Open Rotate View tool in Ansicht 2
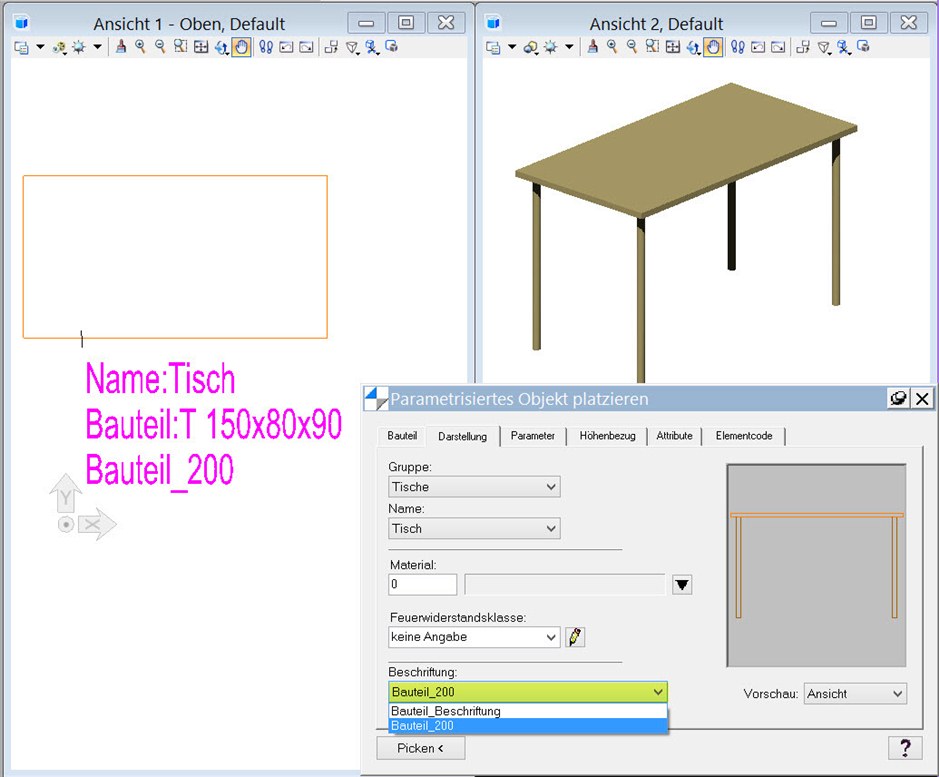The width and height of the screenshot is (939, 777). coord(692,47)
